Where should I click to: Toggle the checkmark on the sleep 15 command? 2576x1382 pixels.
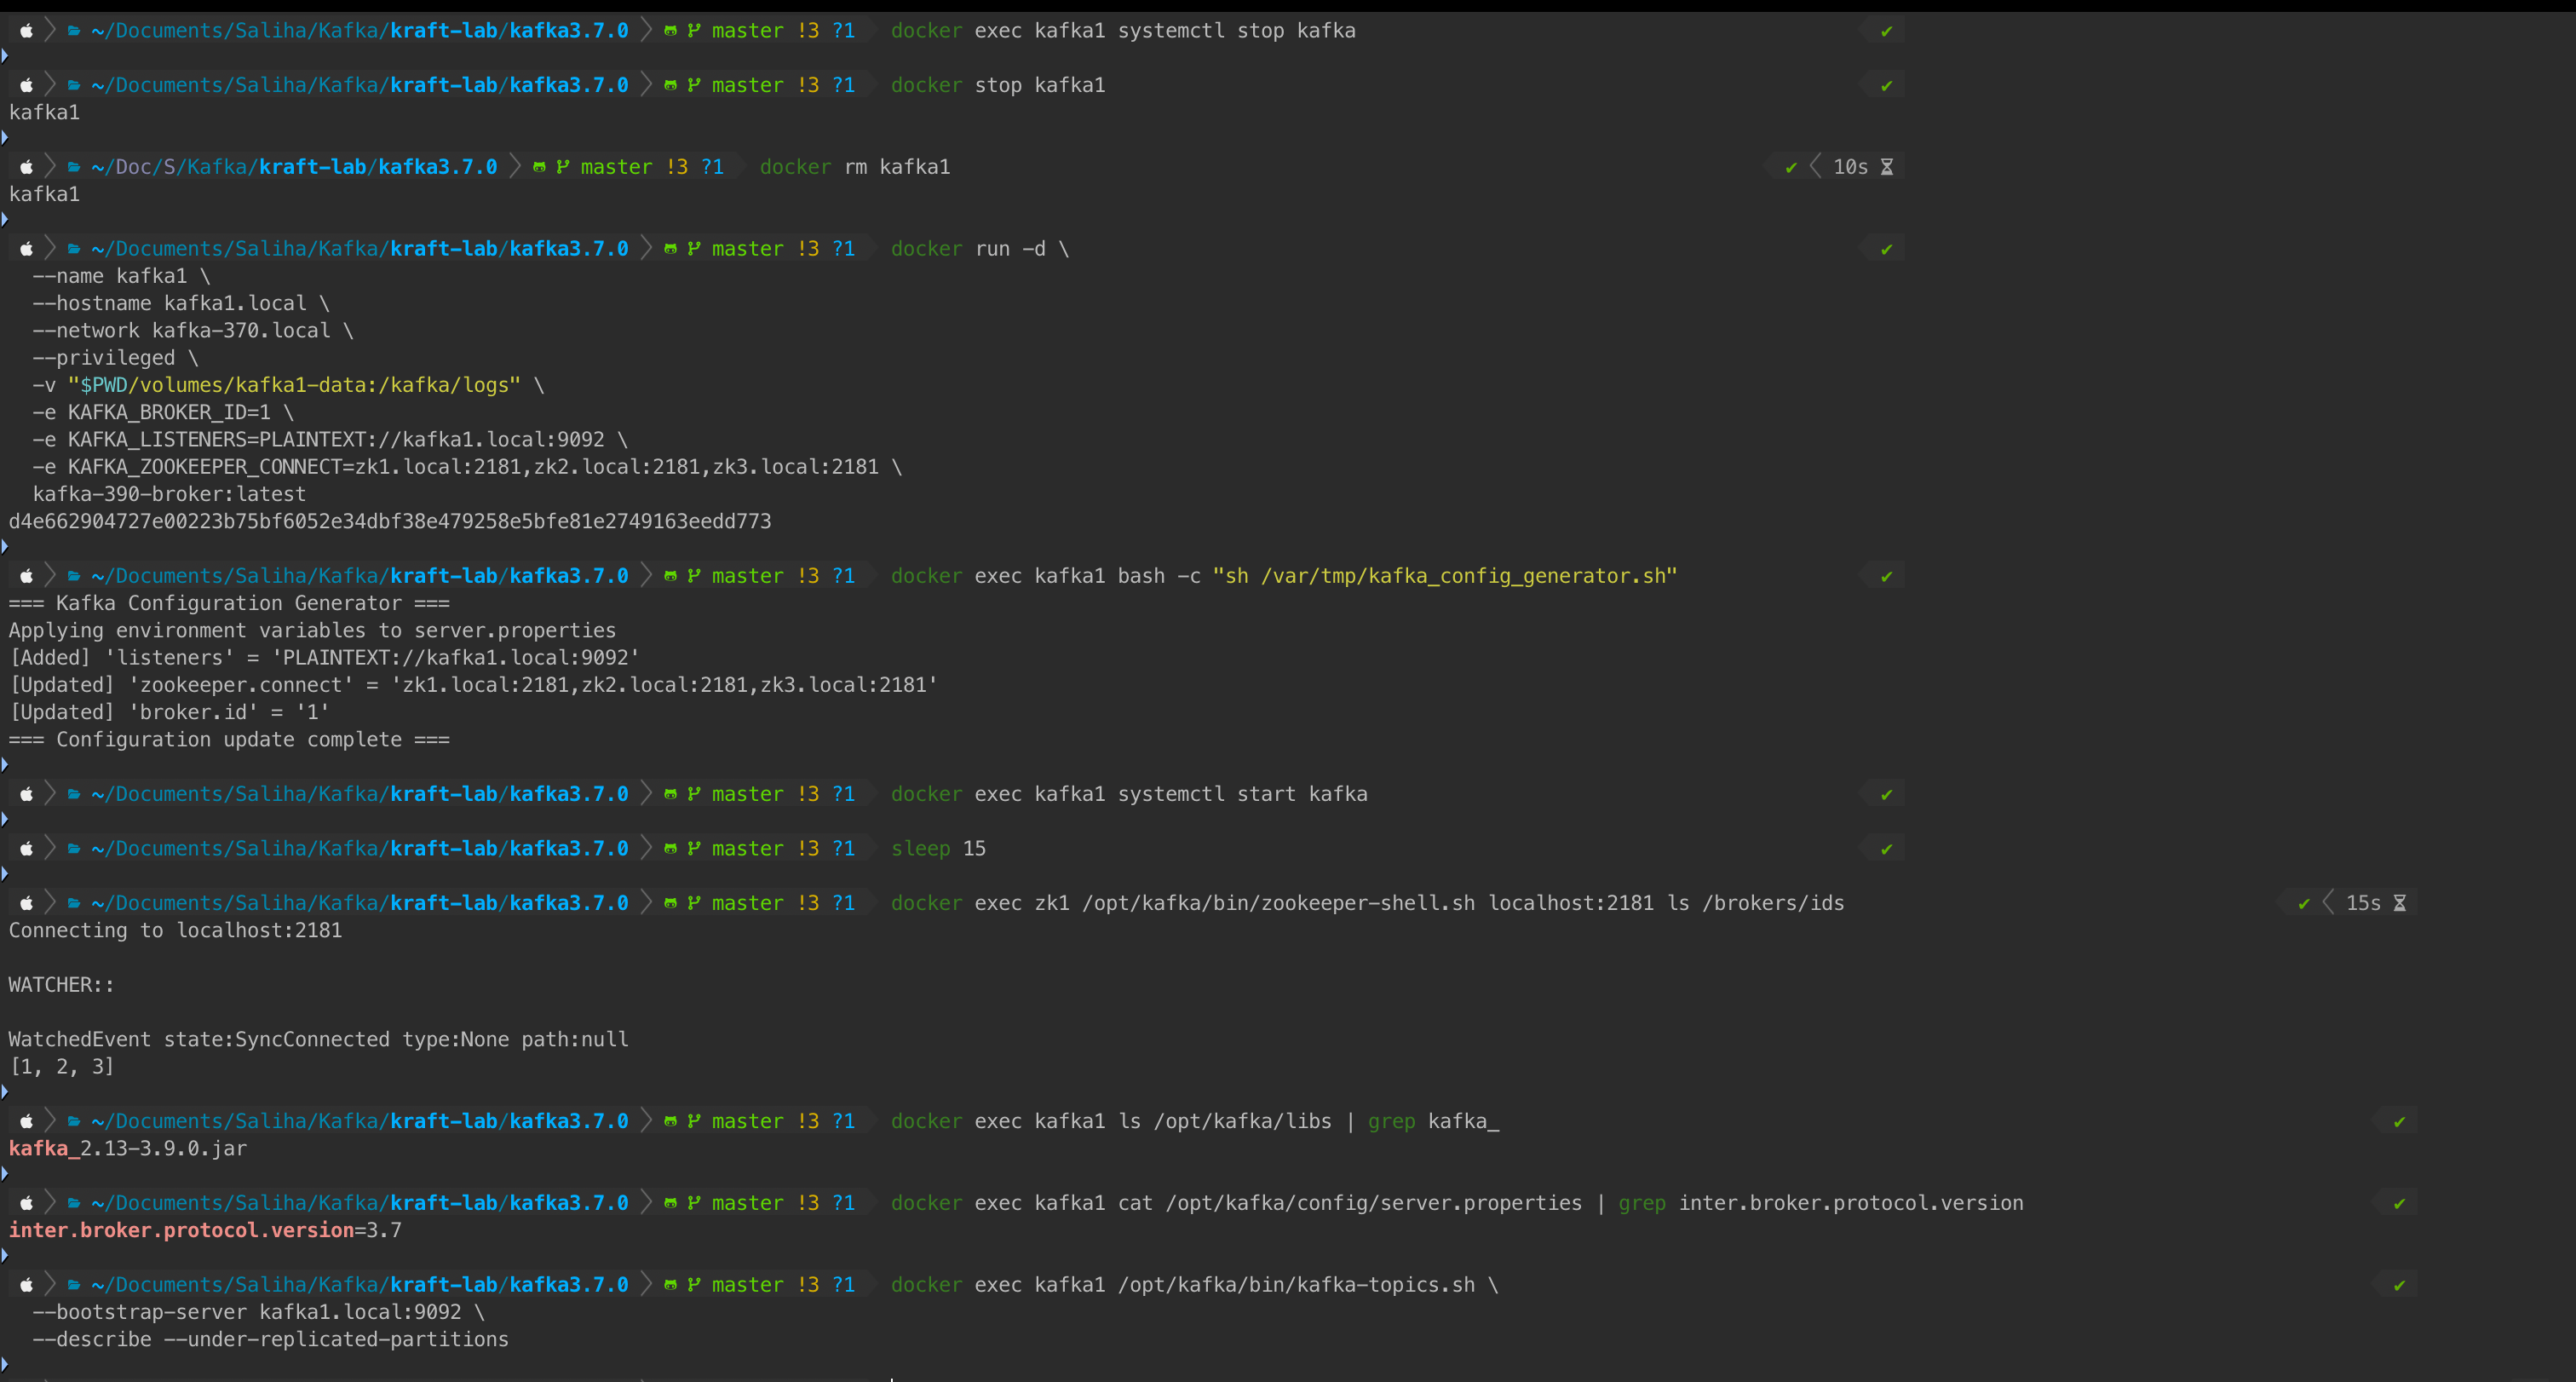(x=1884, y=847)
